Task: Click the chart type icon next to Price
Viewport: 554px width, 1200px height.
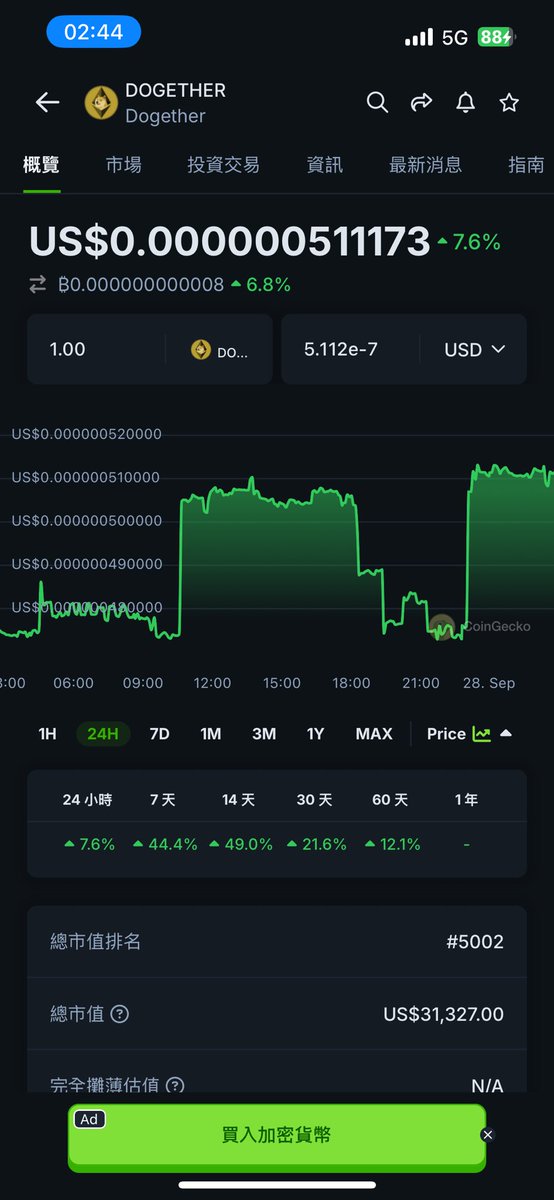Action: point(482,734)
